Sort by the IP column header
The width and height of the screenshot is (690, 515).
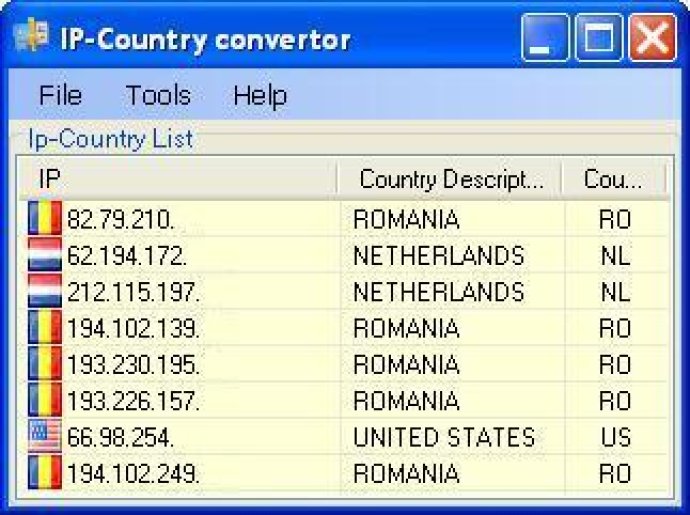178,179
